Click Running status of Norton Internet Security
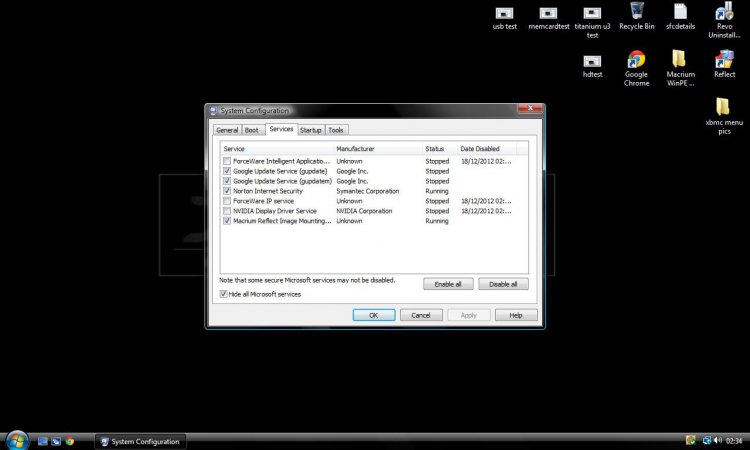The image size is (750, 450). [x=437, y=191]
